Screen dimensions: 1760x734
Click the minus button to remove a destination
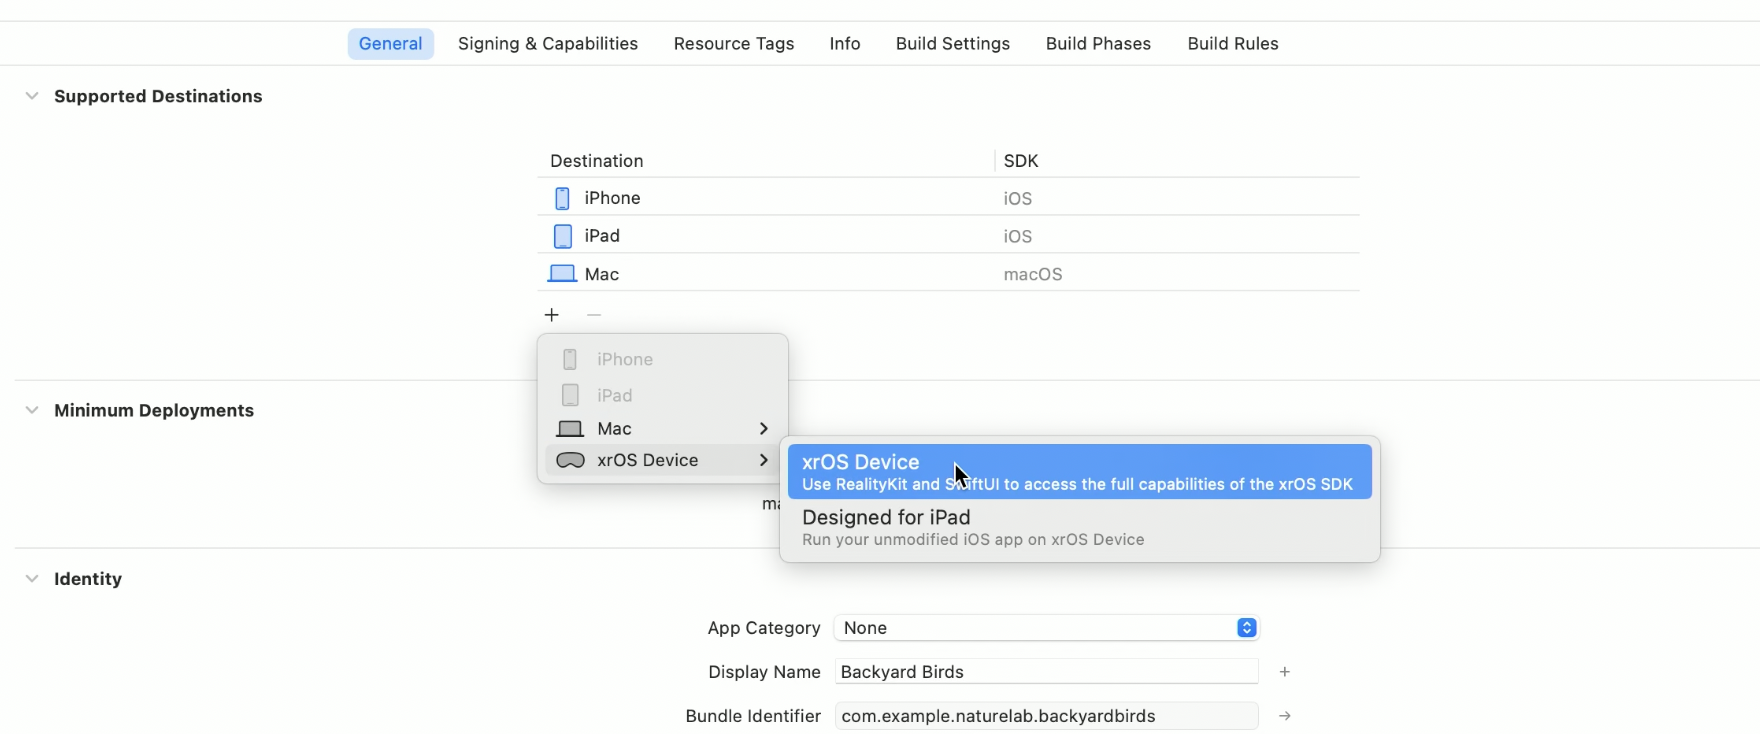click(x=594, y=315)
